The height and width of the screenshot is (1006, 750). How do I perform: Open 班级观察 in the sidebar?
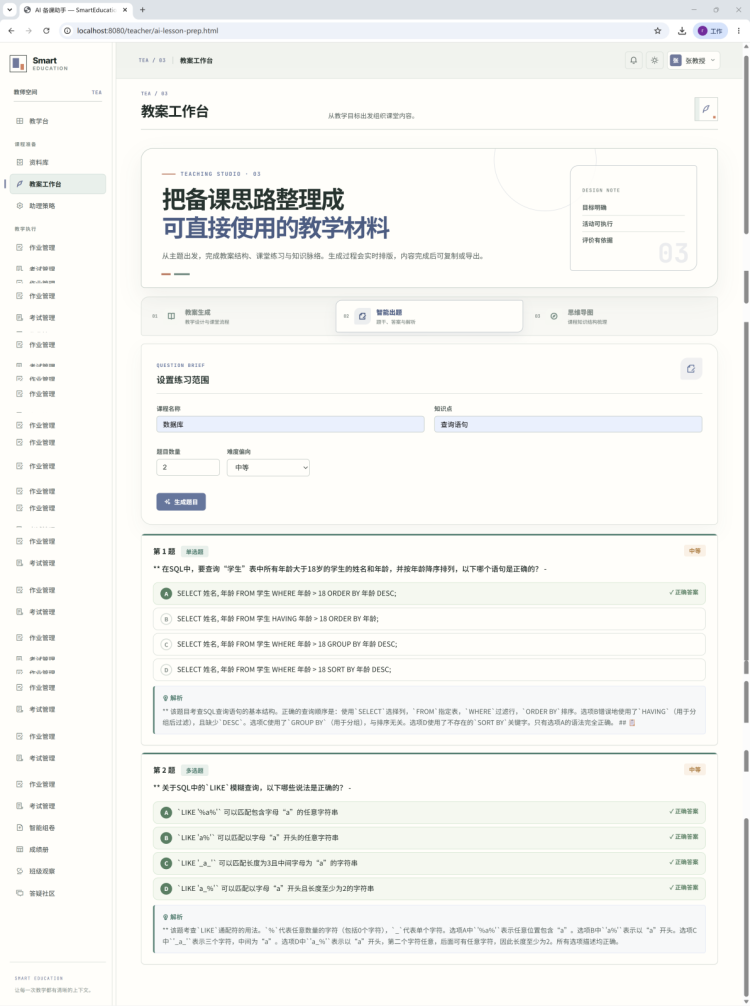[x=58, y=871]
